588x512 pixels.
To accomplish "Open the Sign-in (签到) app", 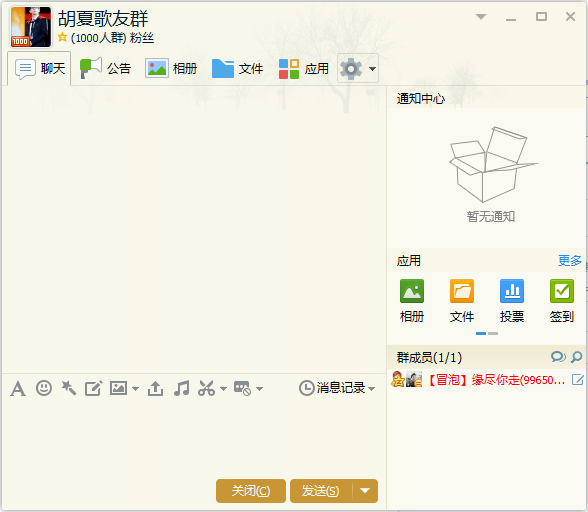I will [x=561, y=301].
